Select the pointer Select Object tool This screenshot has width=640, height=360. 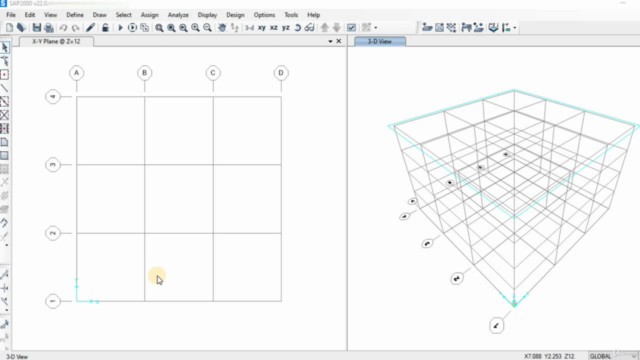point(5,47)
